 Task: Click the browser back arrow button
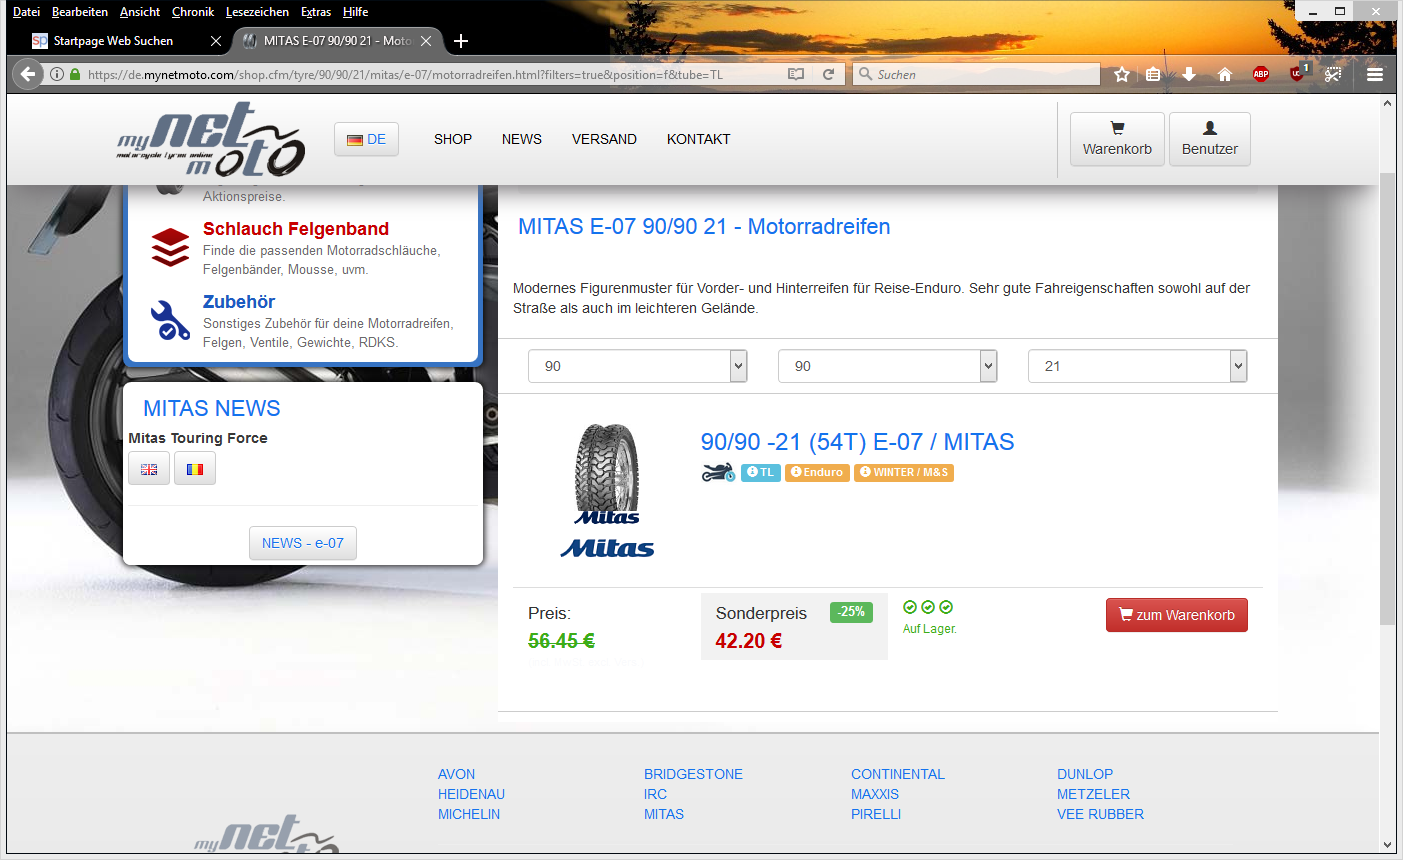(x=27, y=74)
